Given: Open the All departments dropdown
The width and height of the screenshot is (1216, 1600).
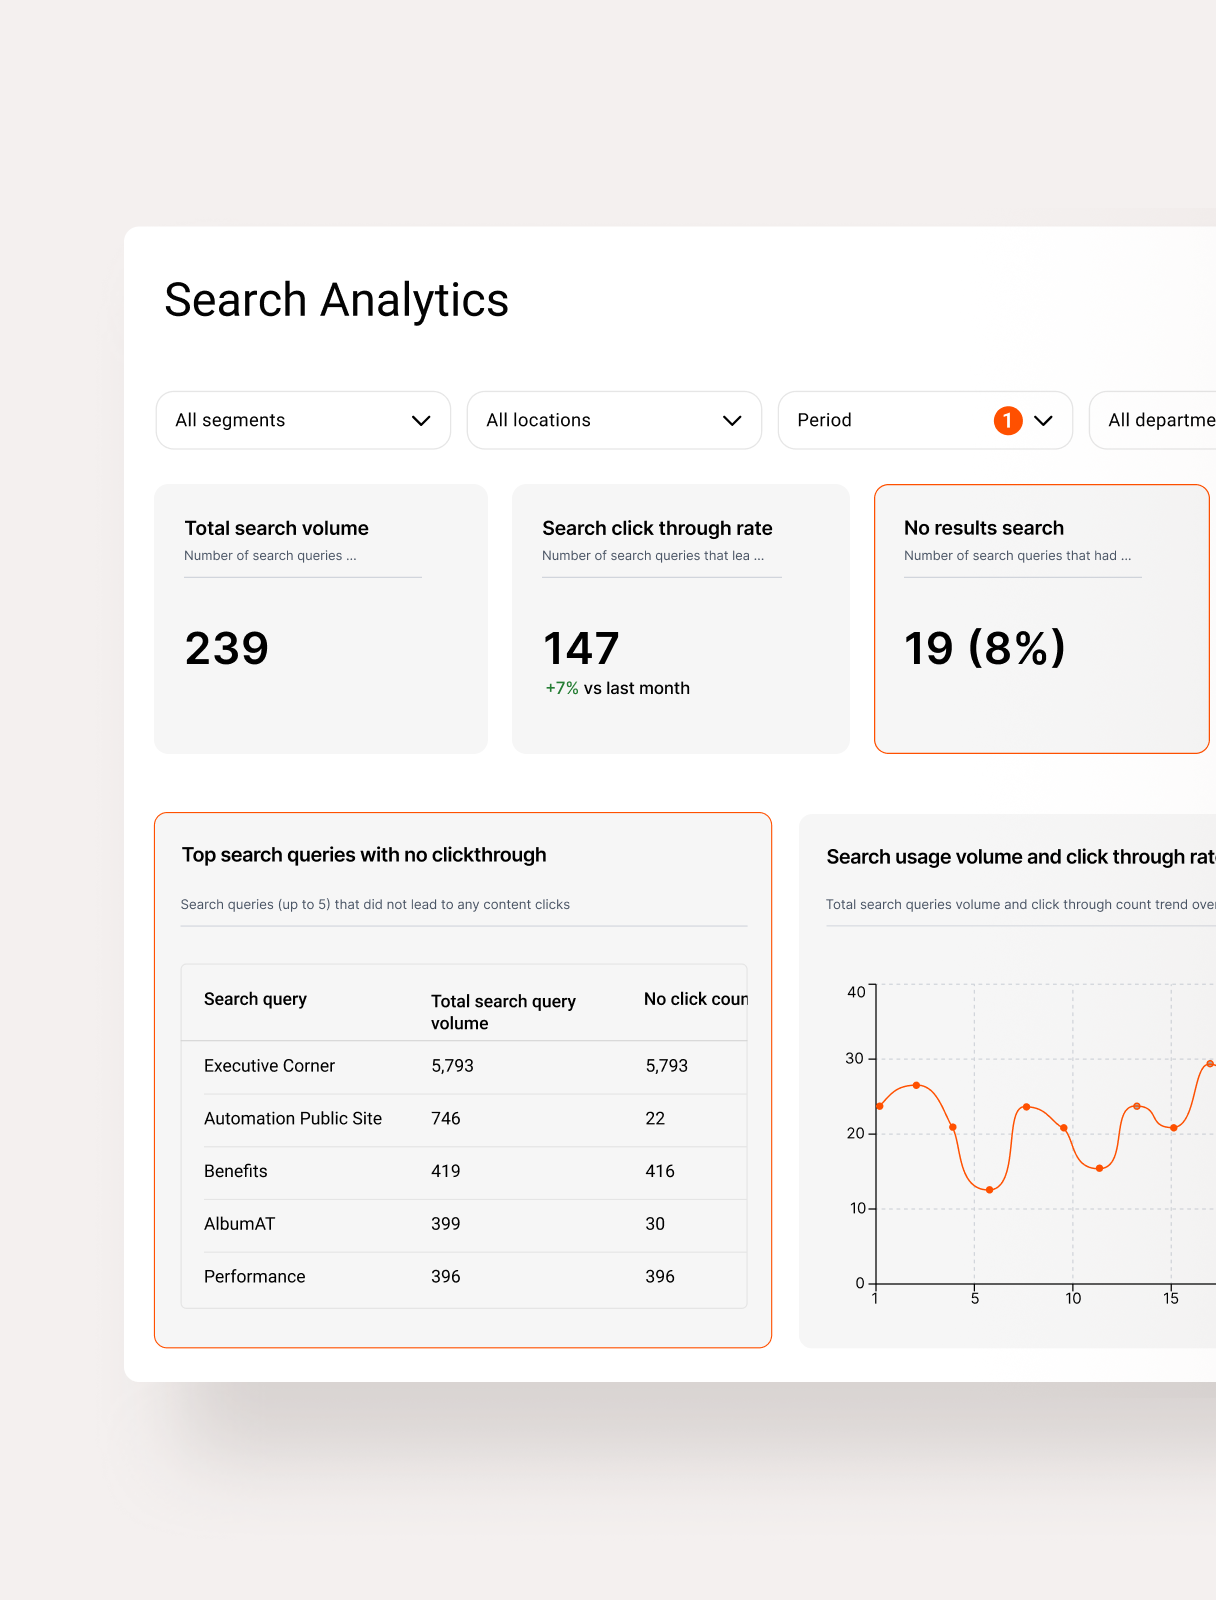Looking at the screenshot, I should tap(1152, 420).
